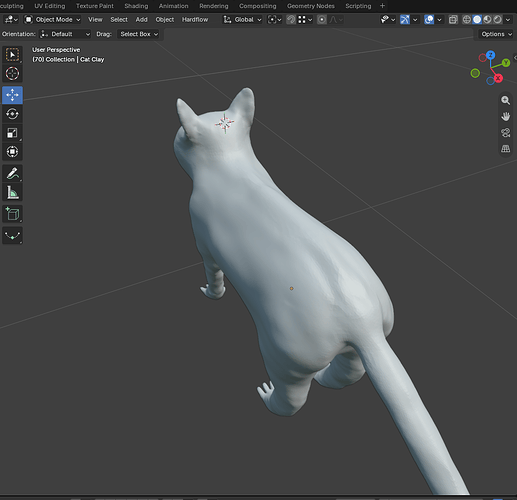Screen dimensions: 517x500
Task: Click the green Y axis on gizmo
Action: pos(506,63)
